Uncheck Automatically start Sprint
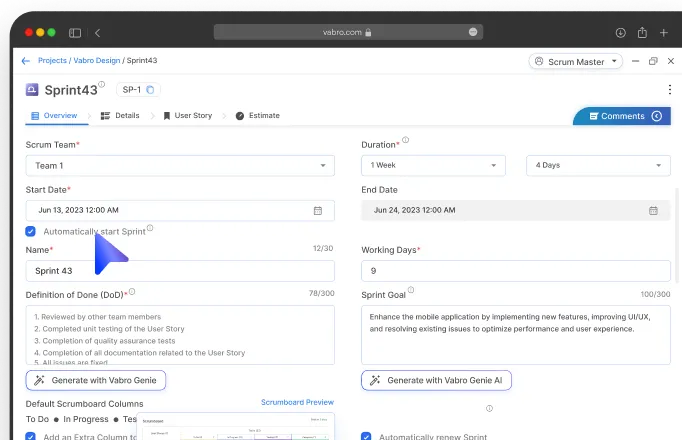 tap(31, 231)
